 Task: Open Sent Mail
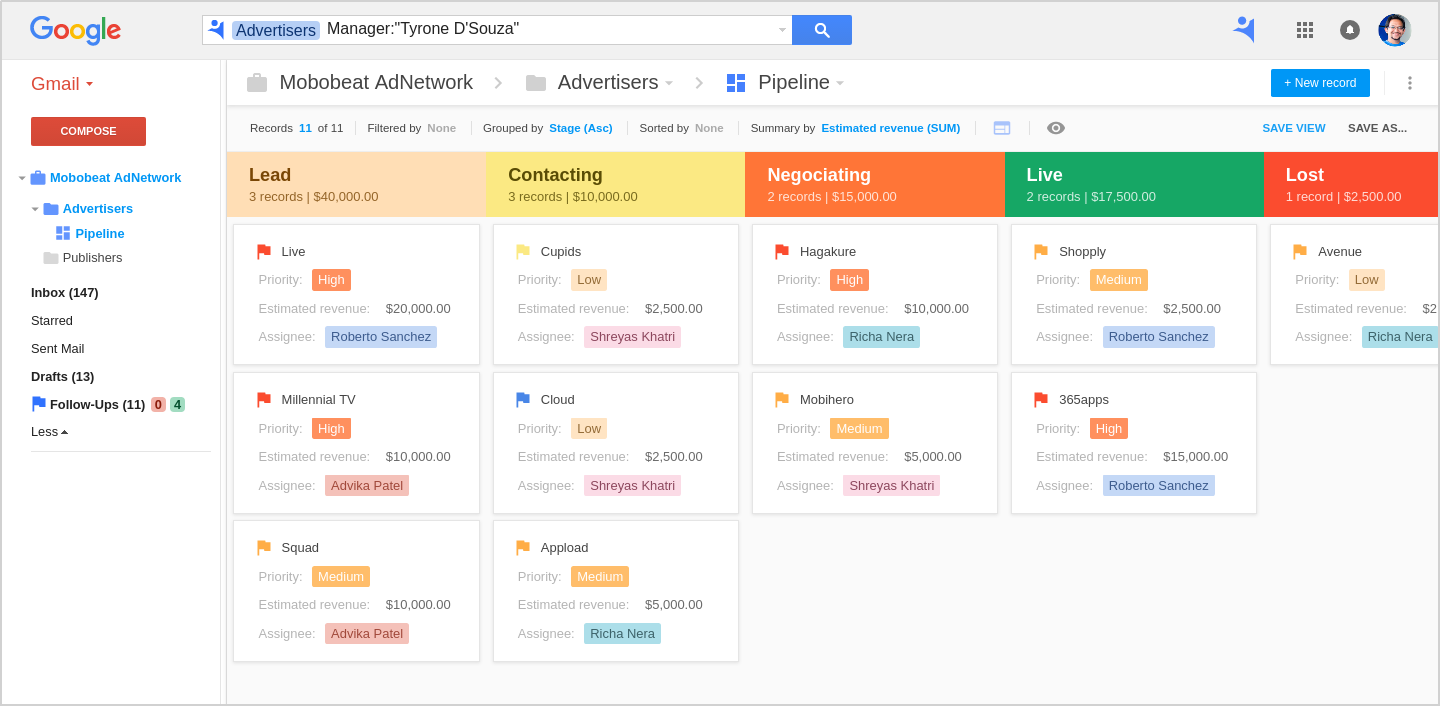point(58,349)
